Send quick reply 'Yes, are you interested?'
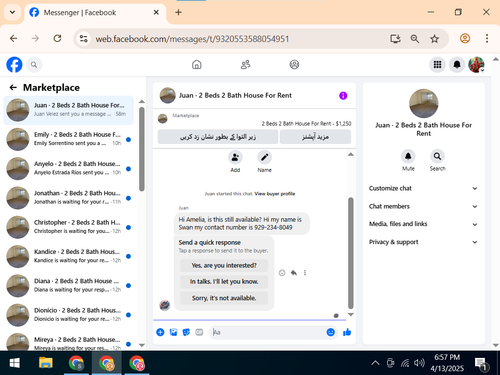The height and width of the screenshot is (375, 500). coord(224,265)
